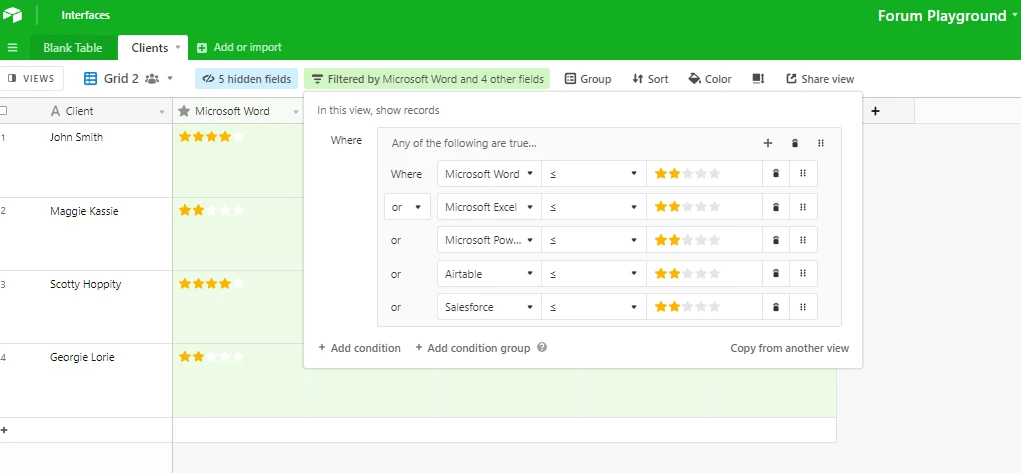This screenshot has width=1021, height=473.
Task: Click Copy from another view
Action: (x=789, y=348)
